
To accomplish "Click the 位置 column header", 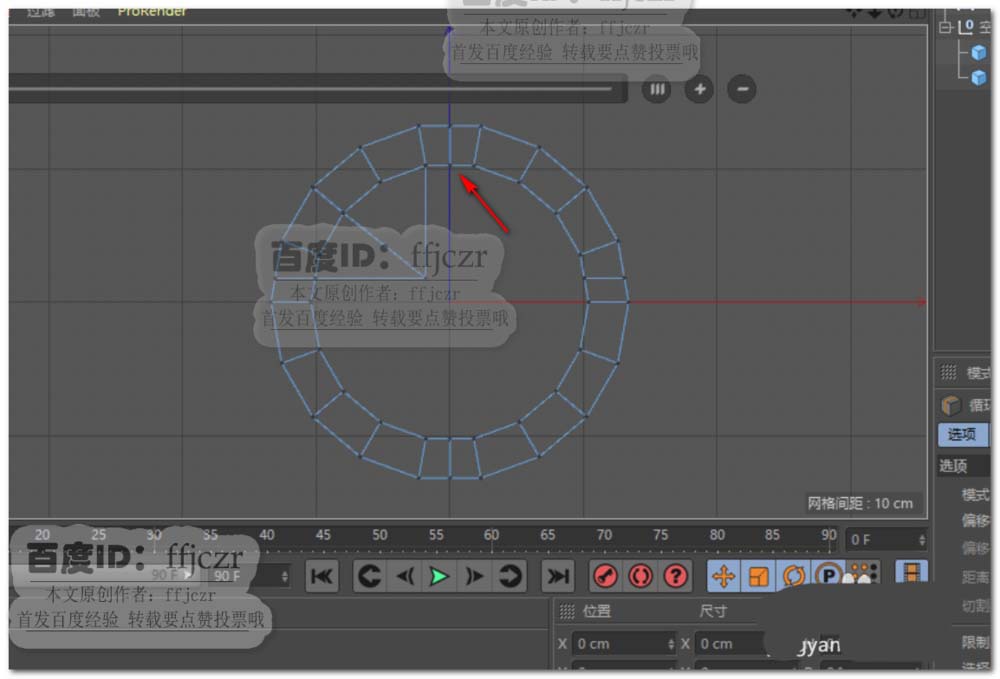I will click(596, 611).
